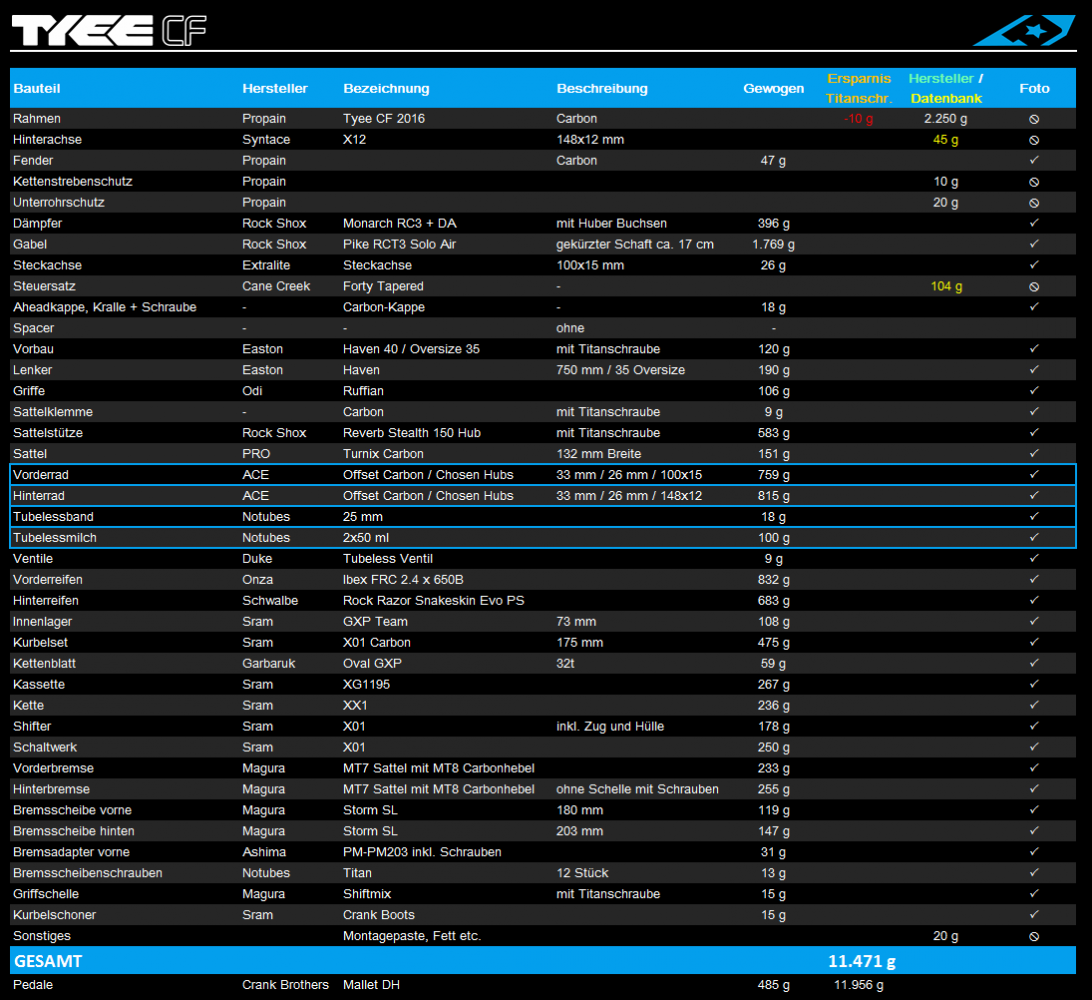Click the 1.769 g fork weight
This screenshot has height=1000, width=1092.
point(773,244)
